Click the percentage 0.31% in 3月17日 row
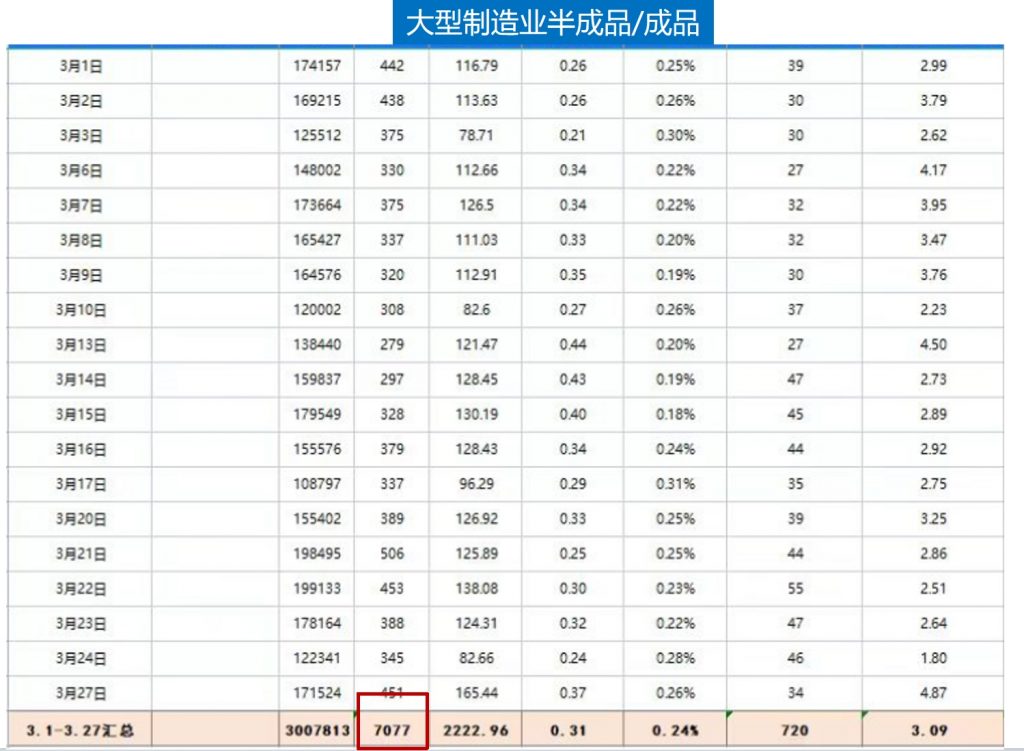This screenshot has height=751, width=1024. click(675, 484)
